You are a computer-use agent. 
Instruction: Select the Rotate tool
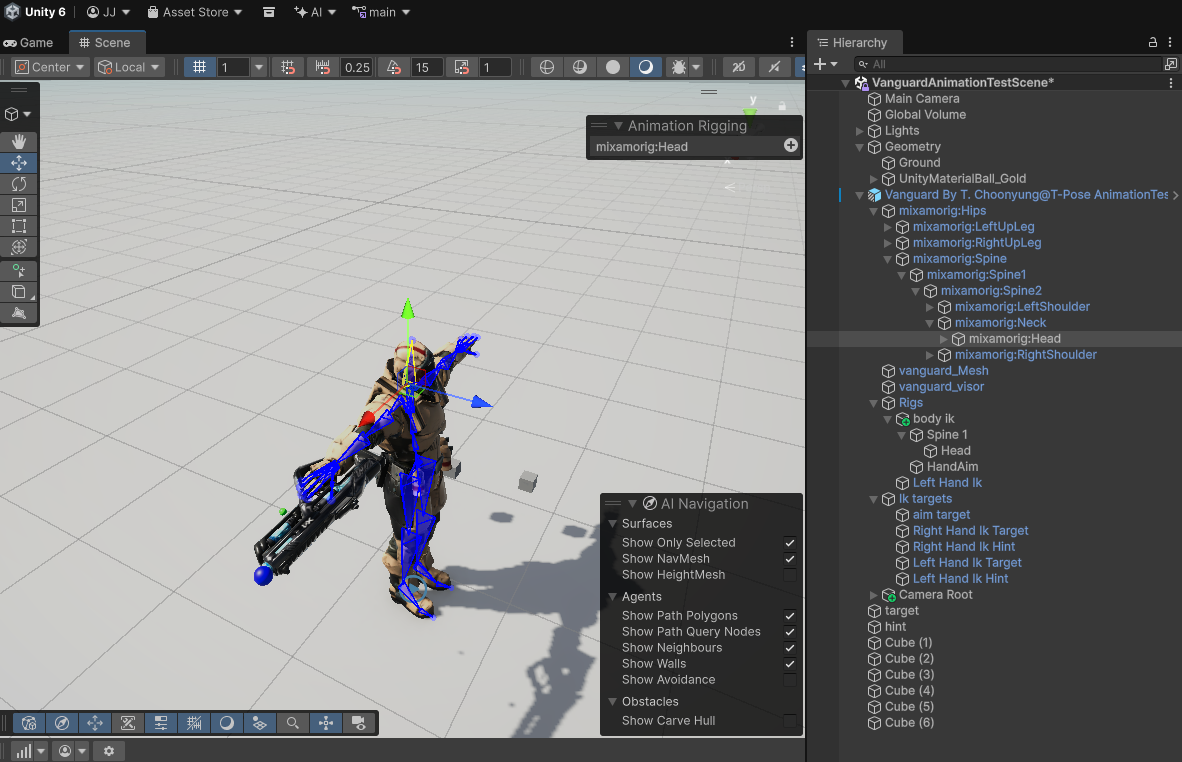(19, 183)
